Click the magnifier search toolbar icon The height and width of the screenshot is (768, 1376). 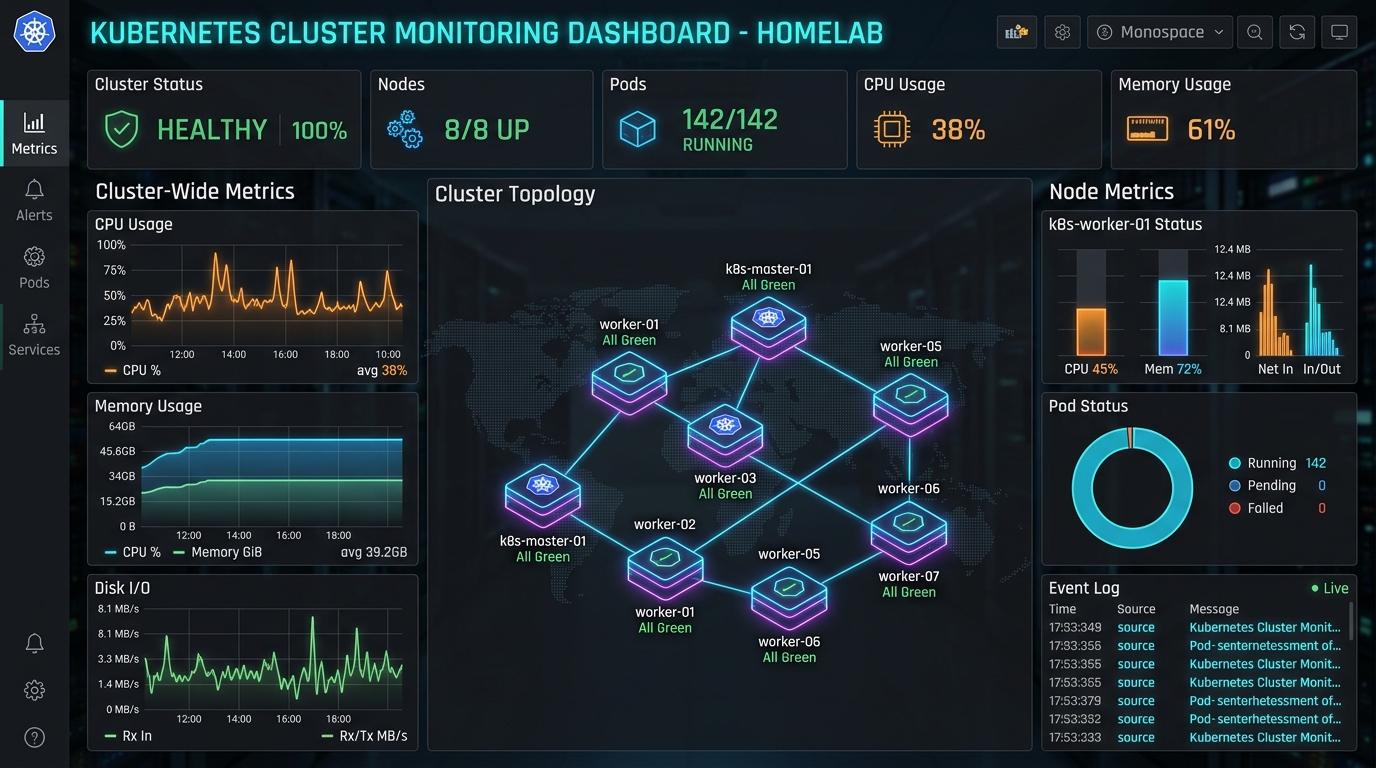[x=1254, y=32]
